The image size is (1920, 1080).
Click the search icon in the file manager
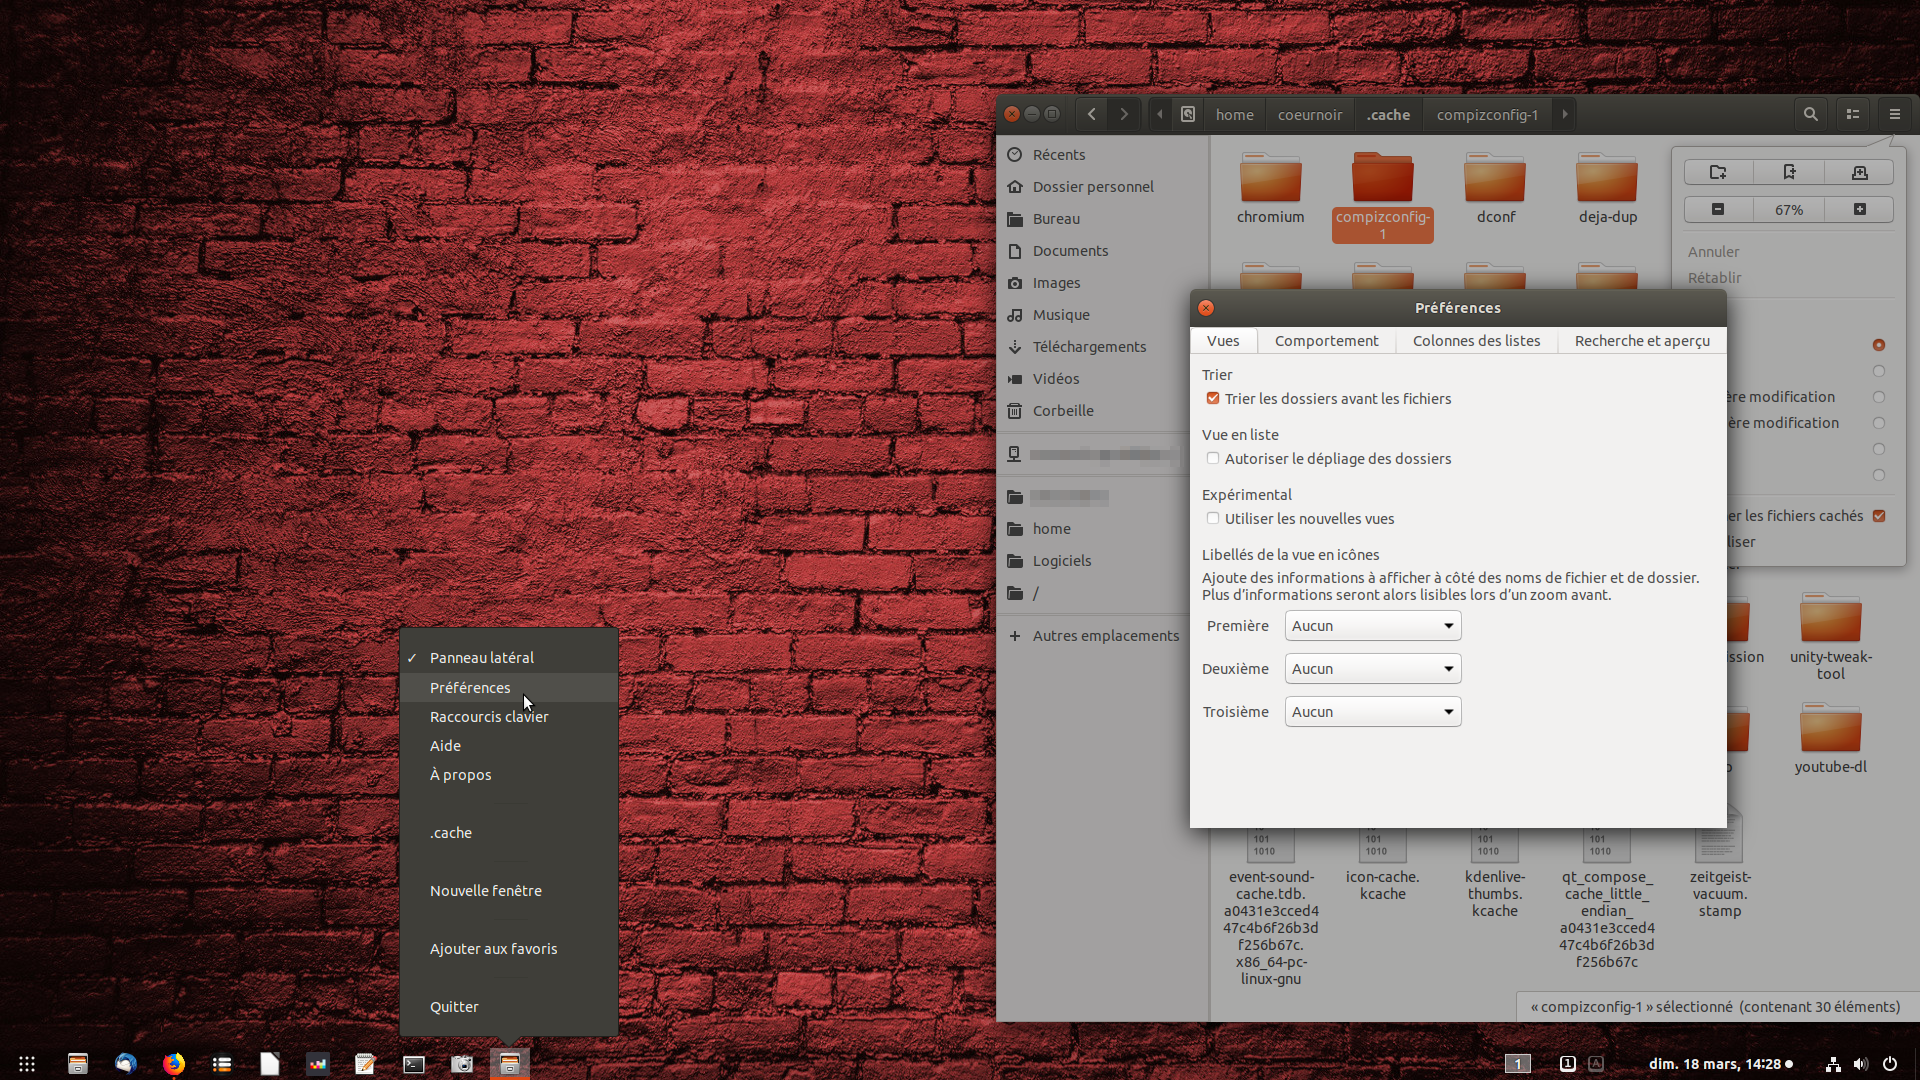pyautogui.click(x=1810, y=114)
